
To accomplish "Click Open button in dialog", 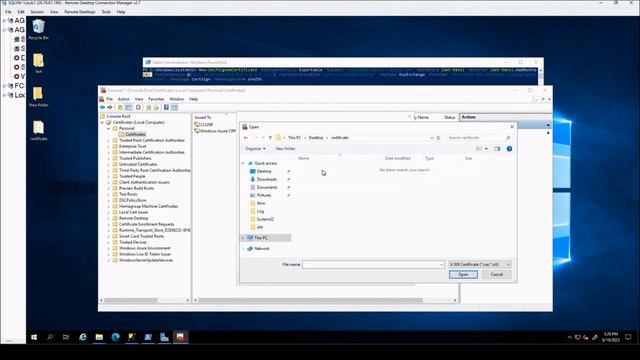I will [x=463, y=275].
